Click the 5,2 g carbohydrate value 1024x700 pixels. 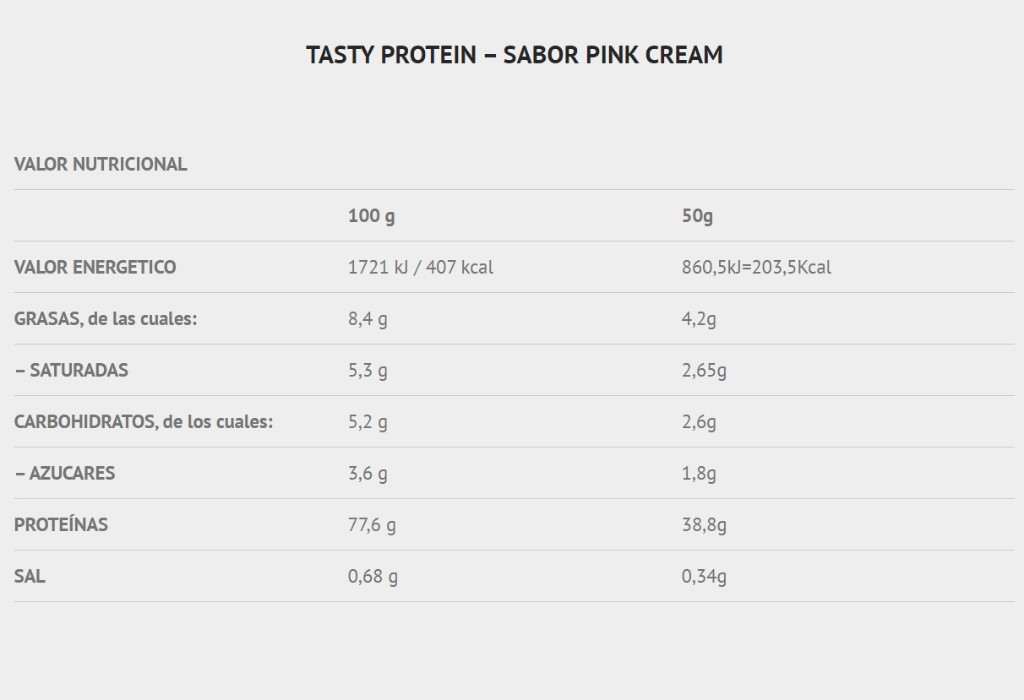click(368, 422)
